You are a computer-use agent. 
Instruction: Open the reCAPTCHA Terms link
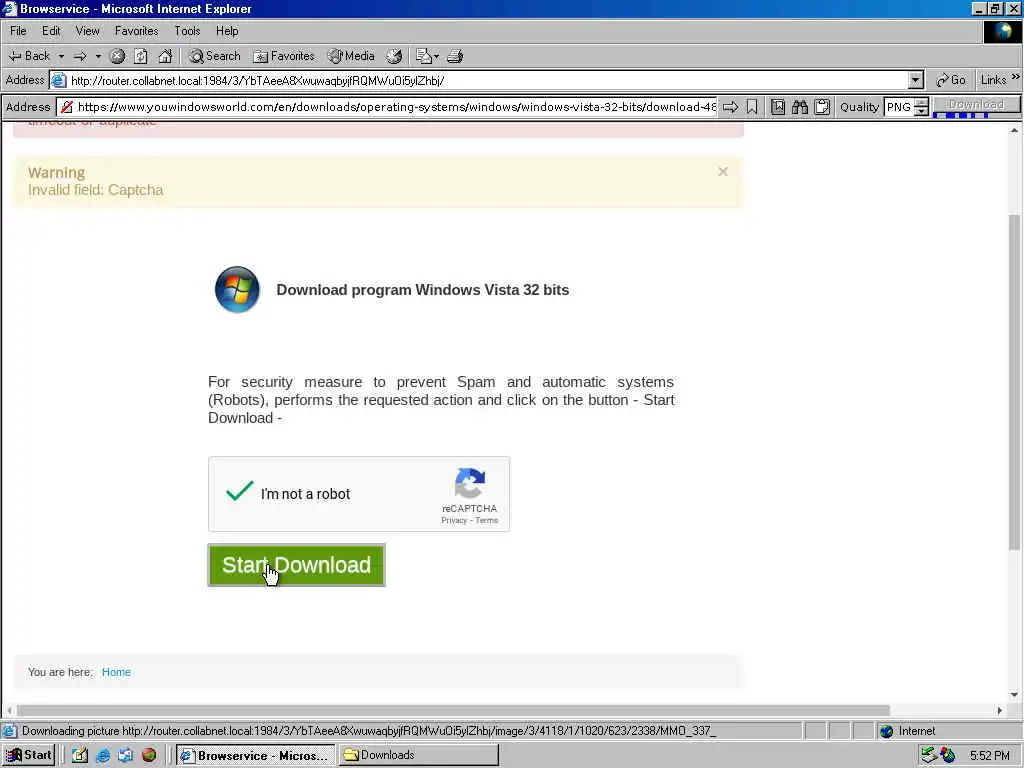click(x=487, y=520)
